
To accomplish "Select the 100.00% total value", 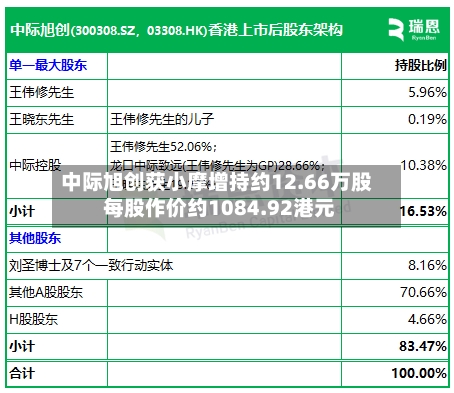I will (x=419, y=373).
